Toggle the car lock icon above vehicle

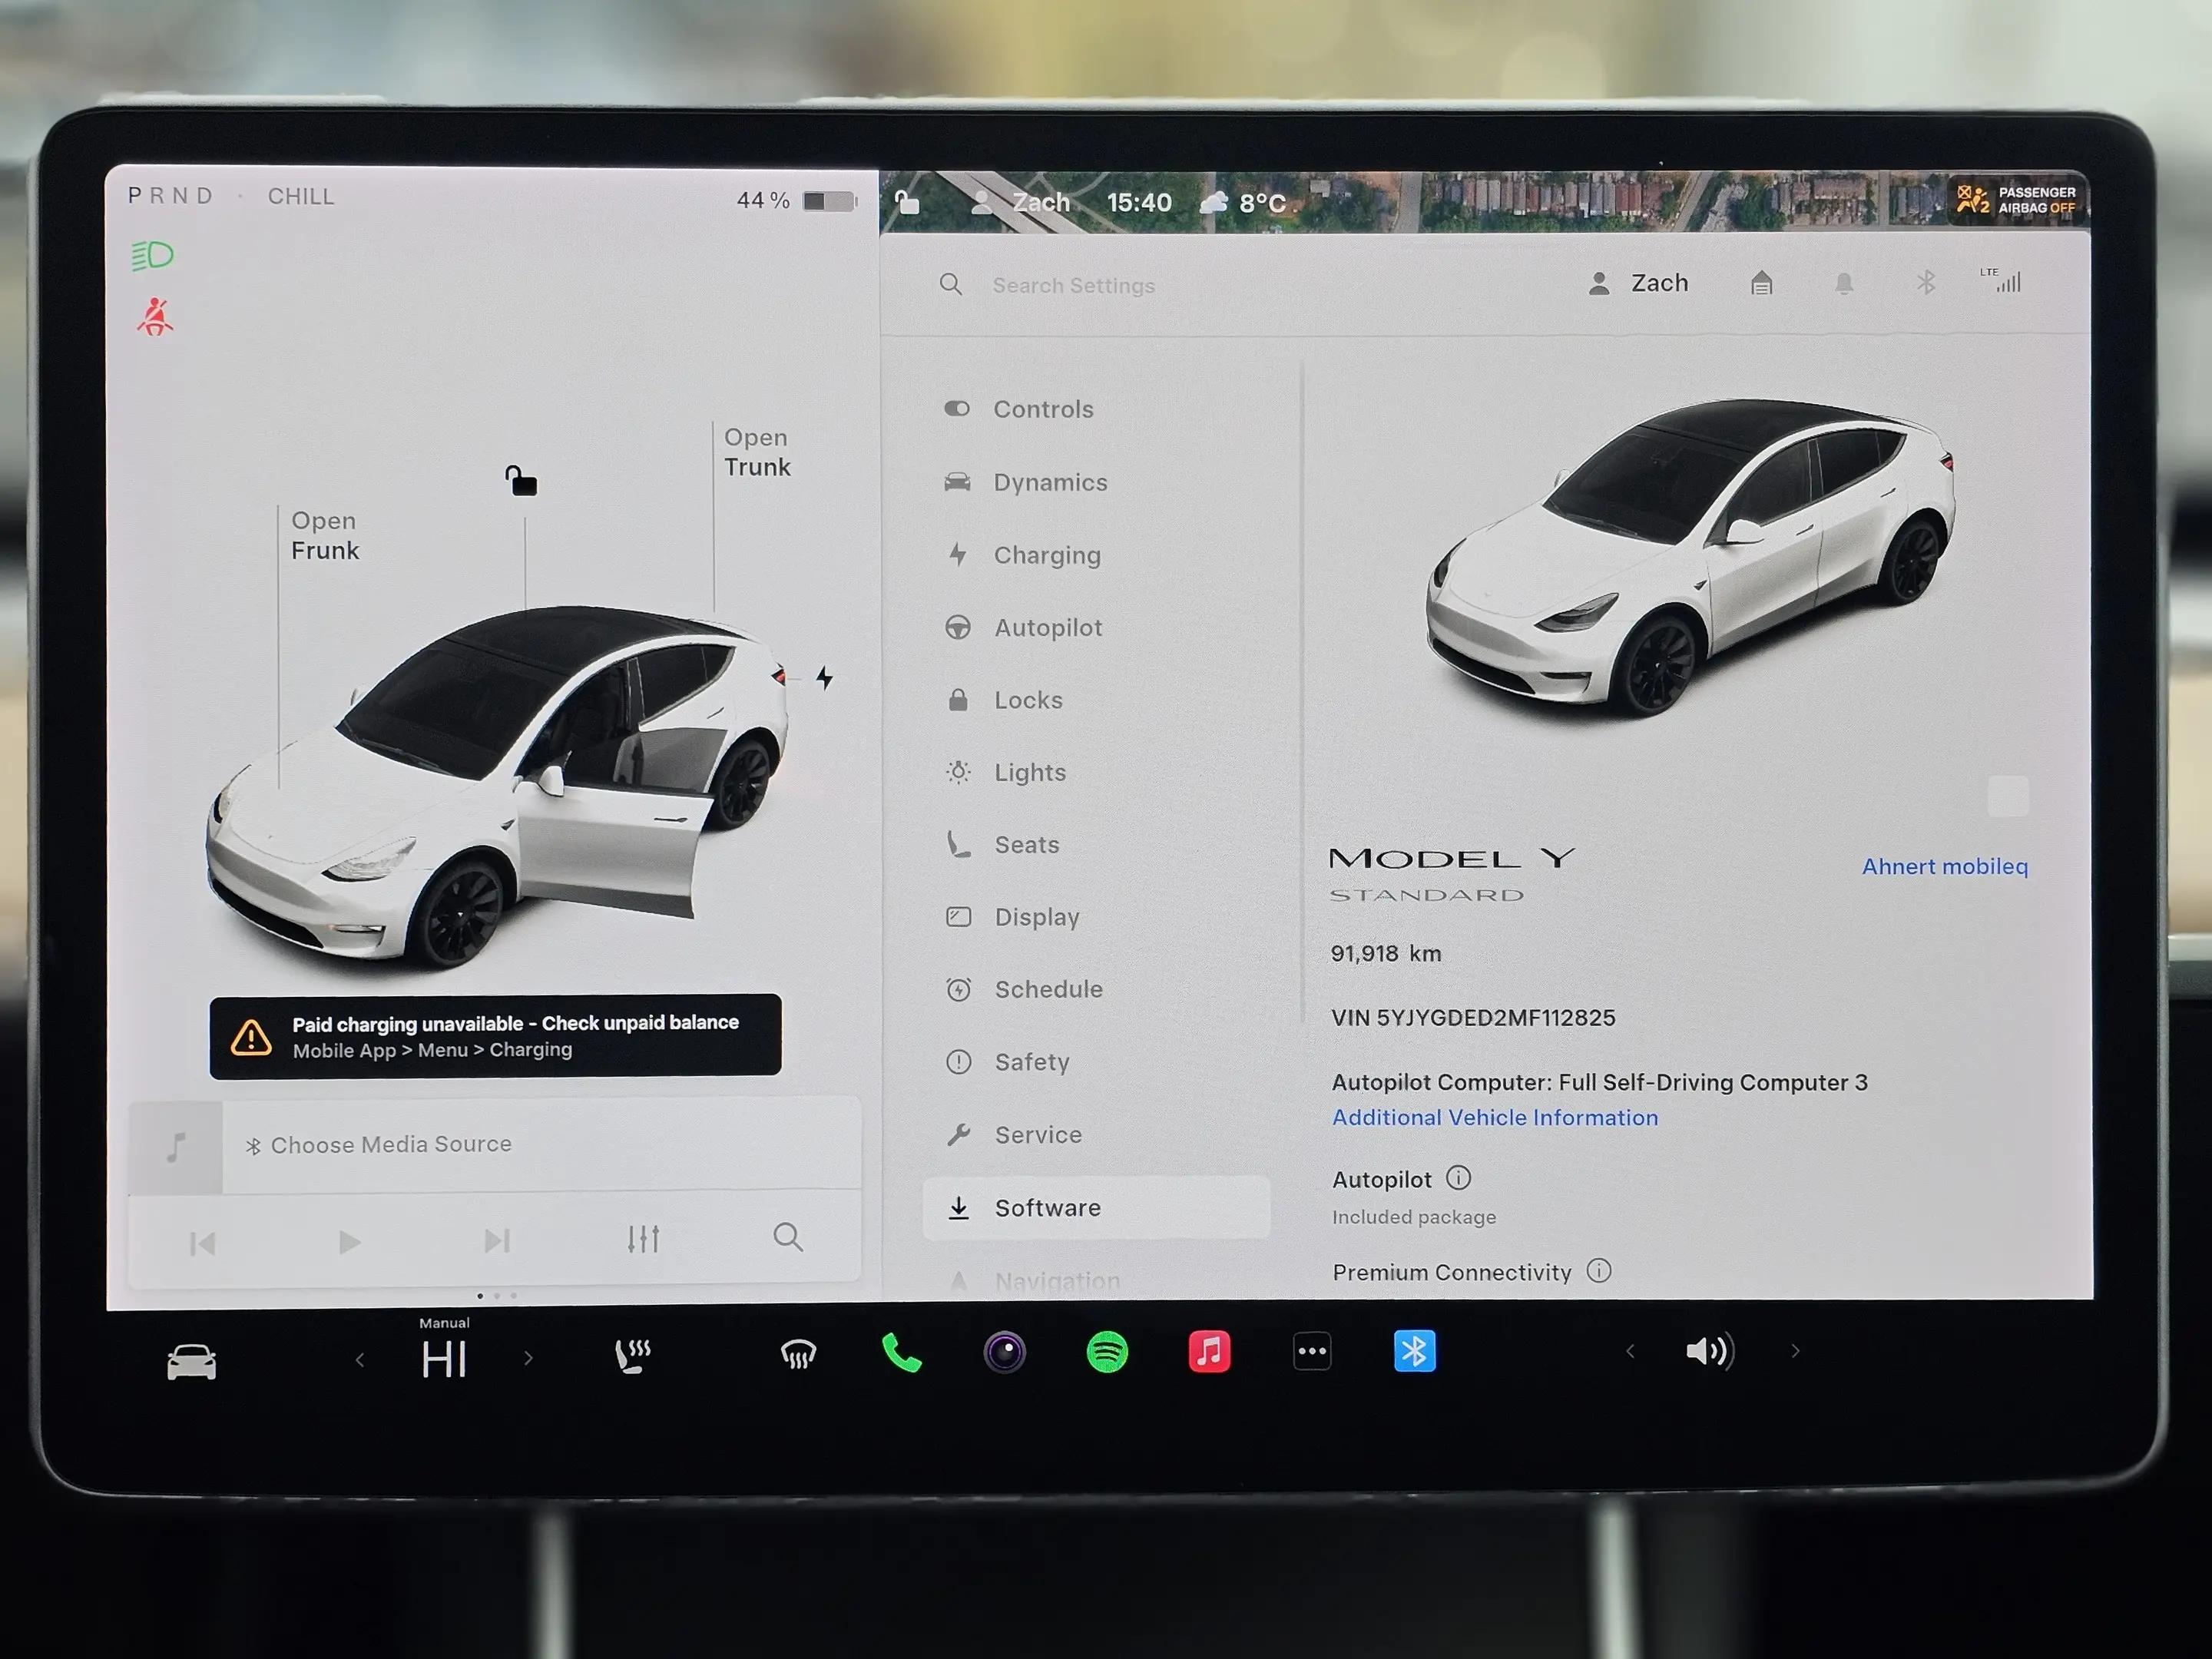[x=521, y=481]
